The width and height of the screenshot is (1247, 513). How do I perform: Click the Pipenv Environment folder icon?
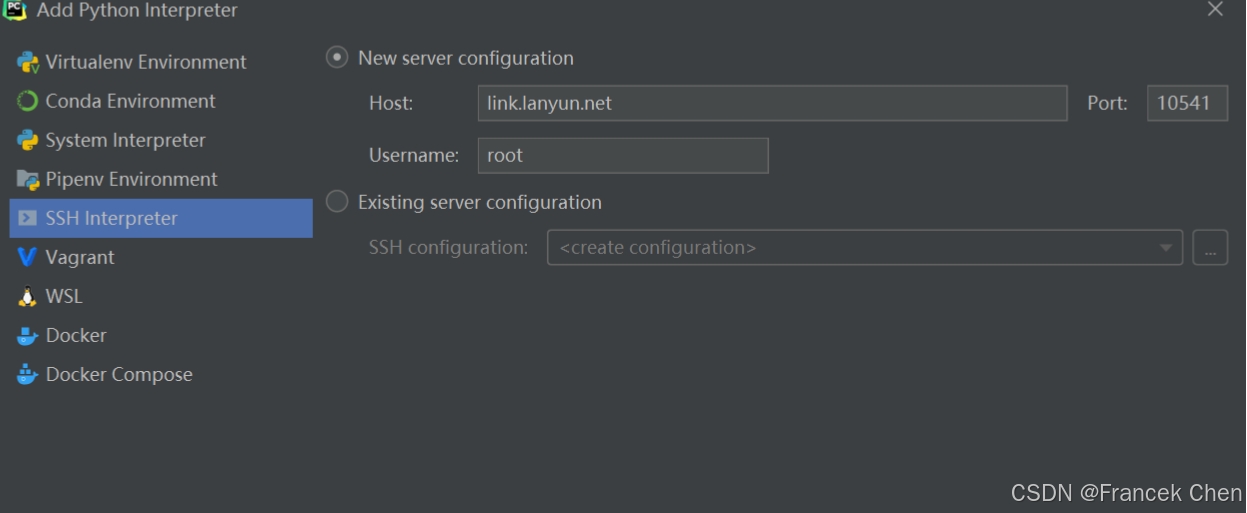coord(27,179)
